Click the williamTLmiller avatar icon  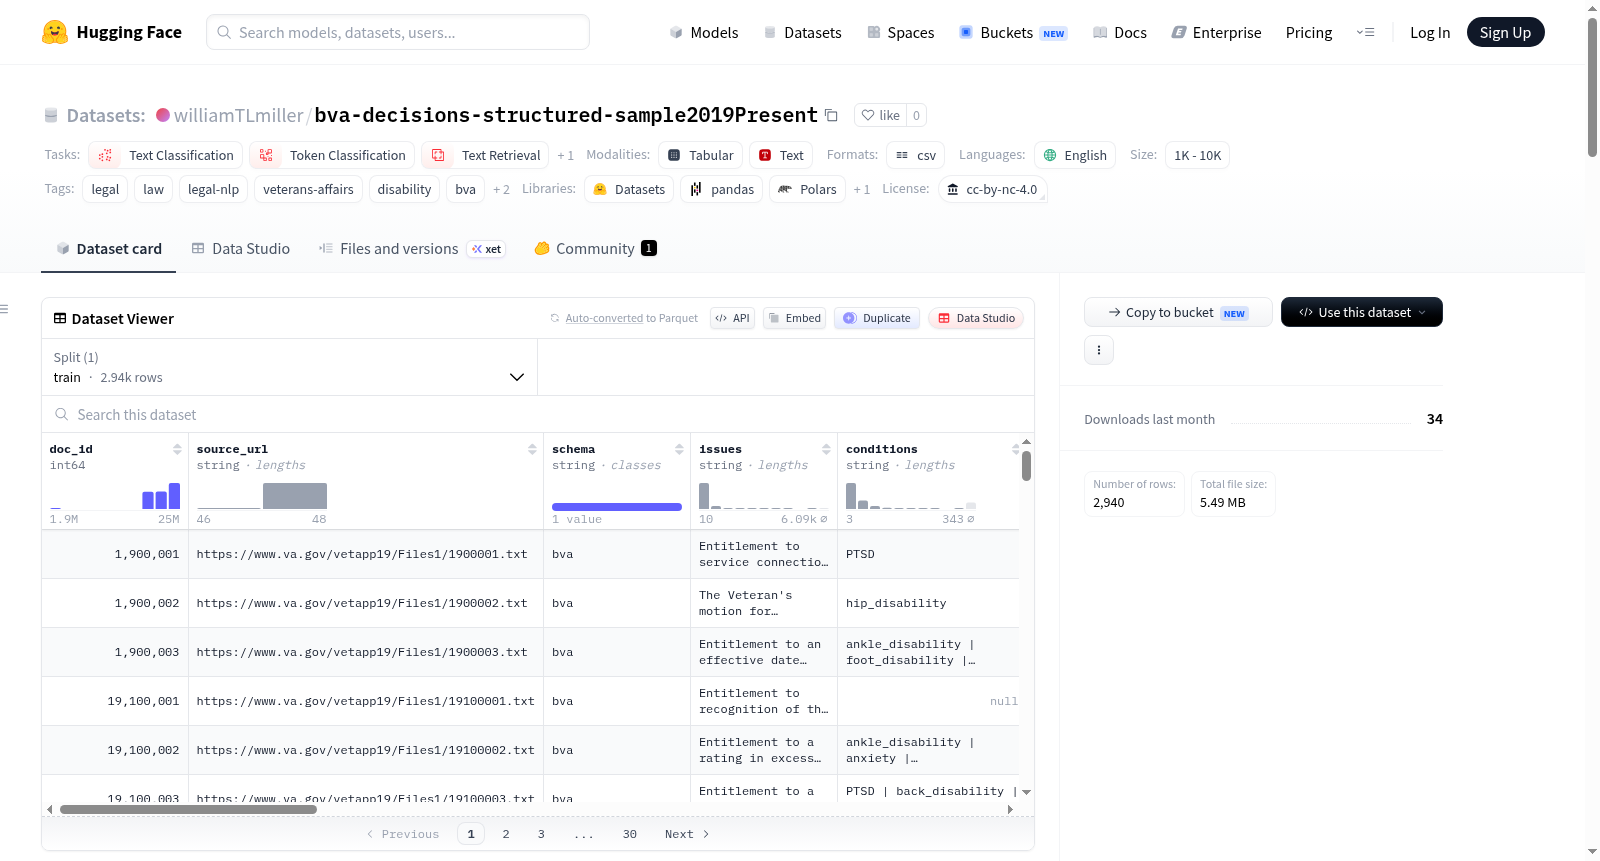click(163, 115)
